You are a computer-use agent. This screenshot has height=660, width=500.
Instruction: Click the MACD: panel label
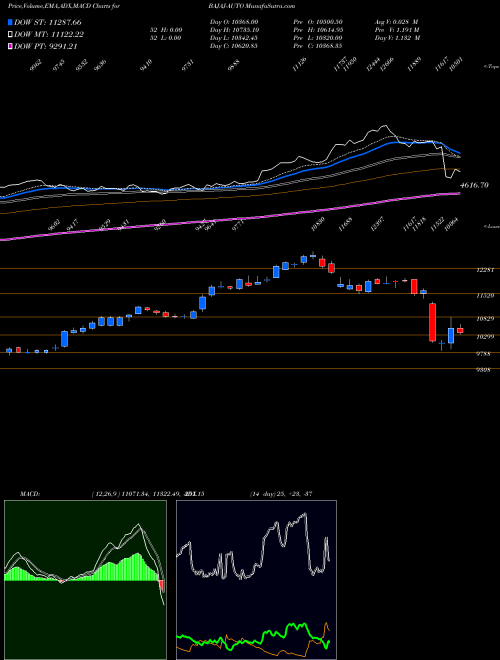(x=29, y=494)
